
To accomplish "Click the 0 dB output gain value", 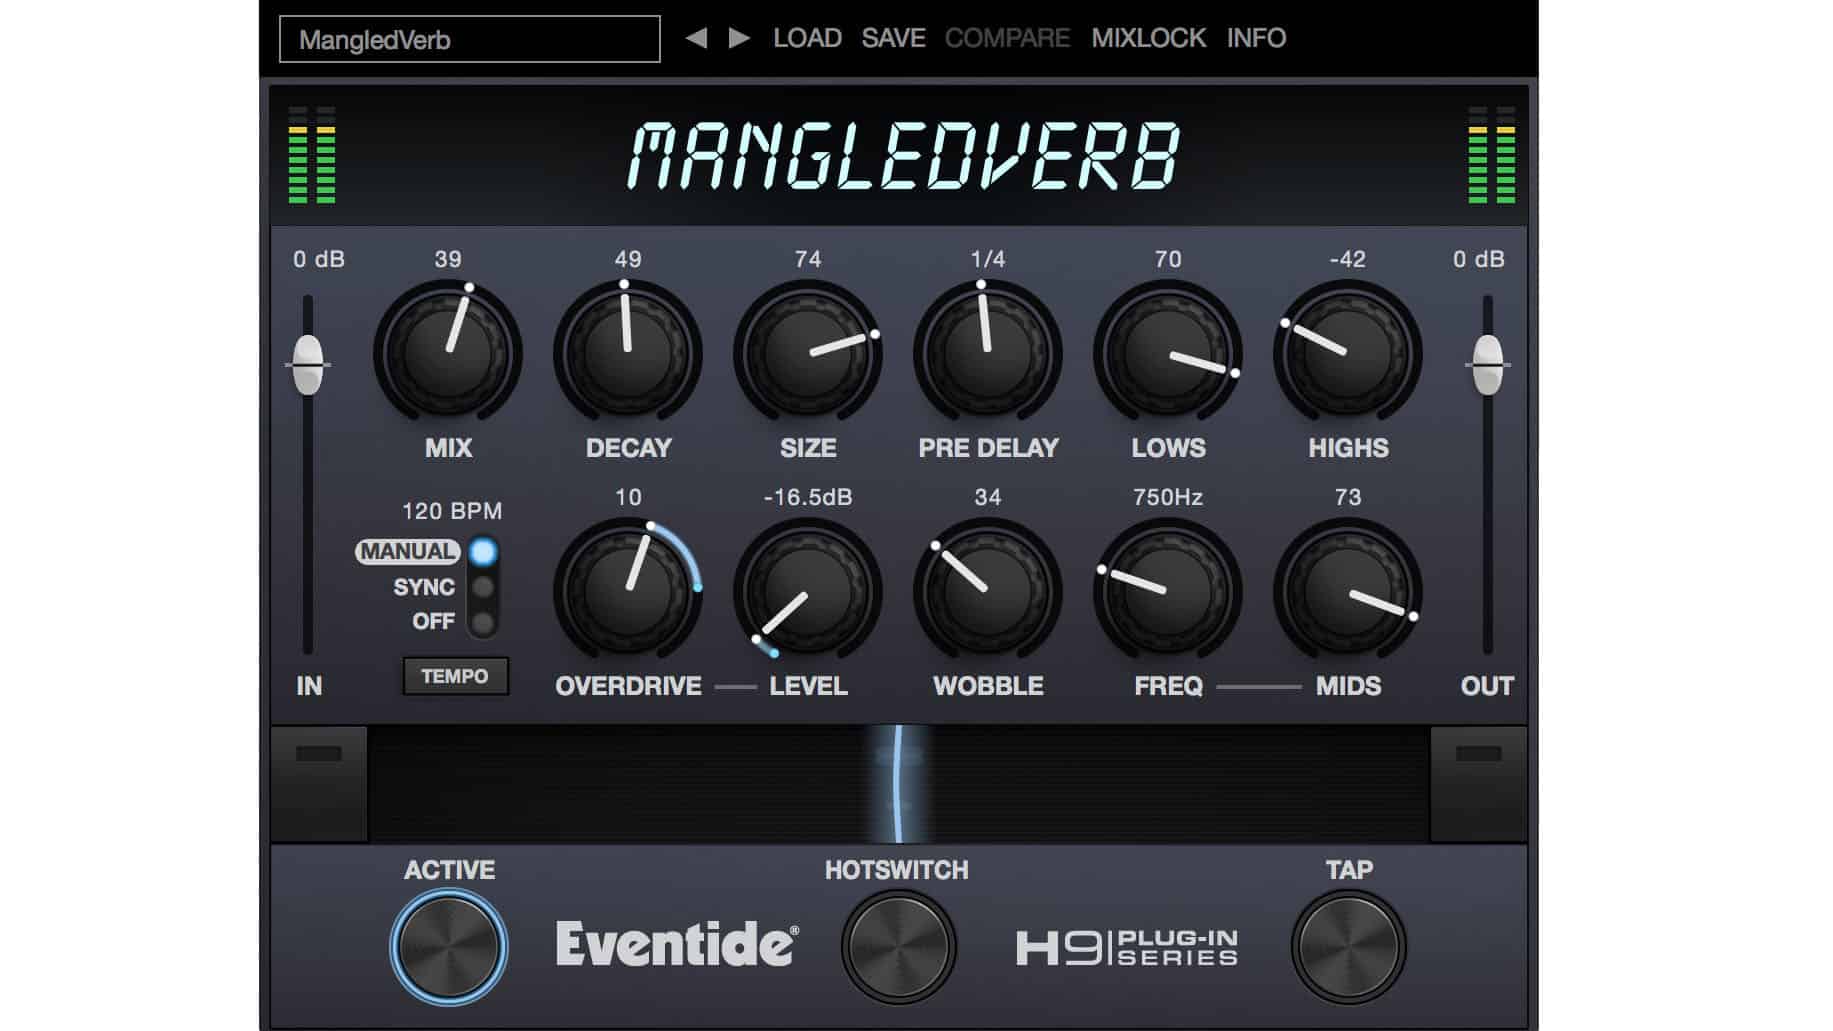I will [1479, 259].
